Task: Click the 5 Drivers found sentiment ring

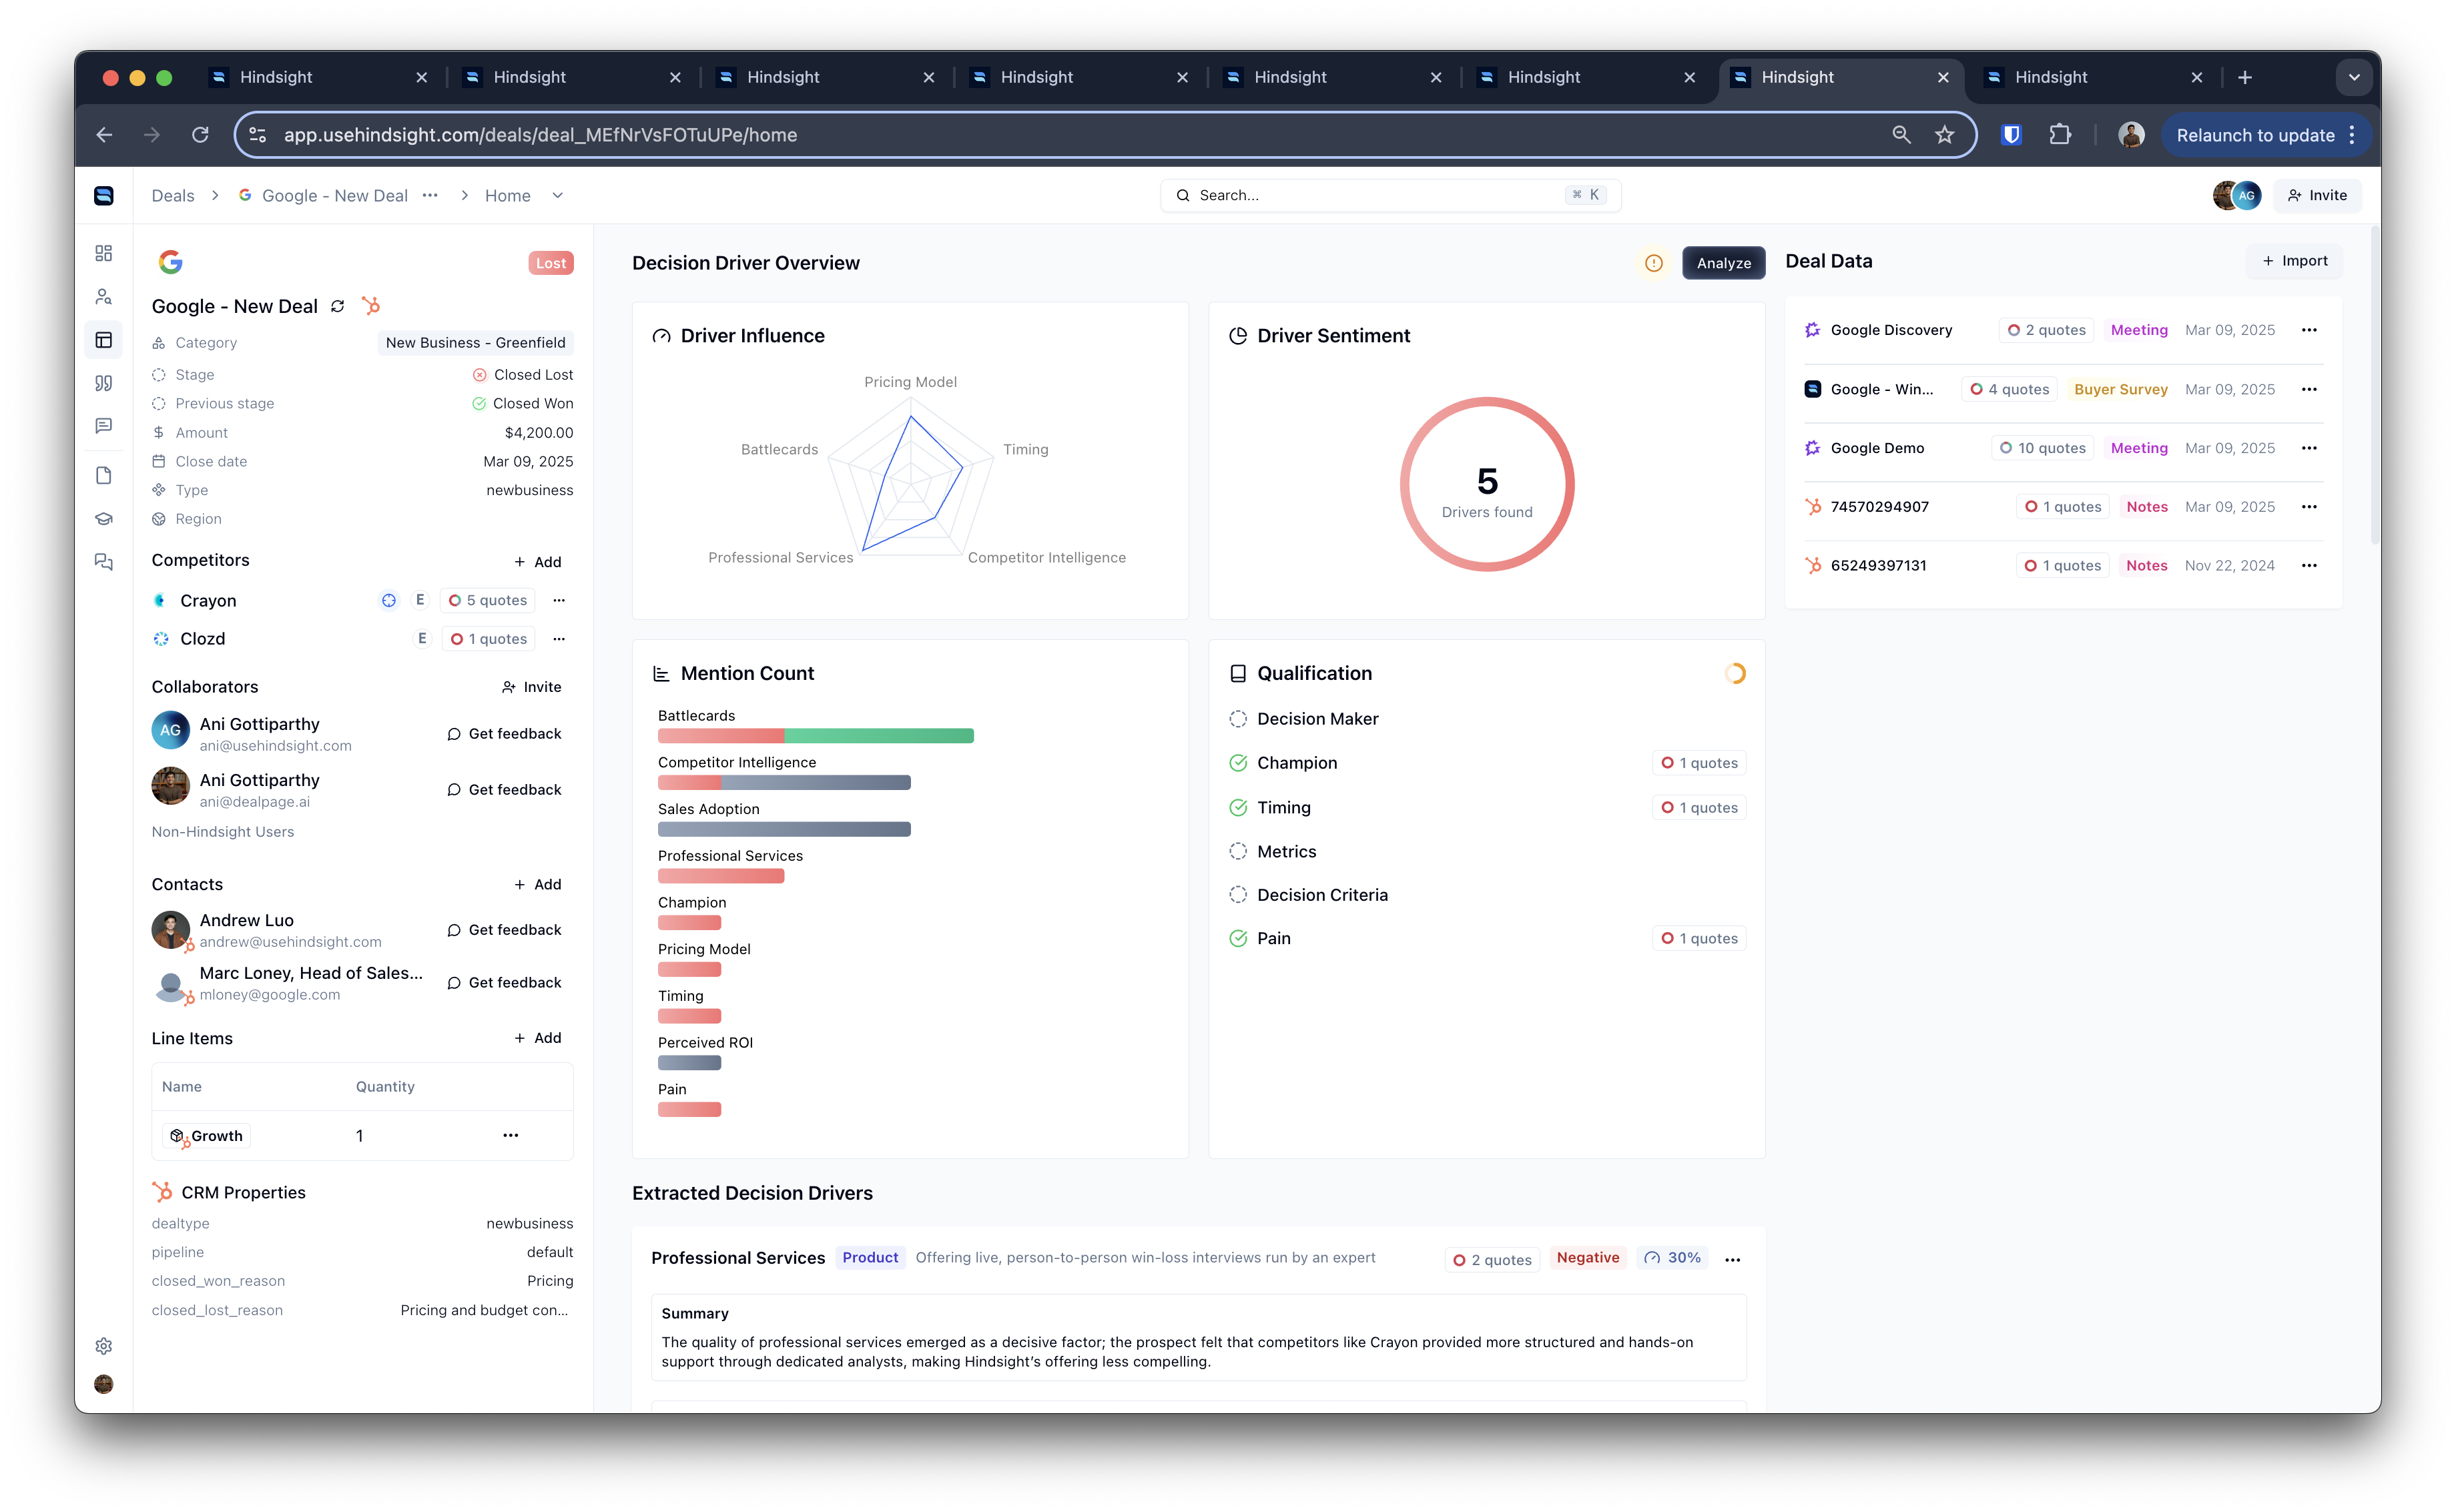Action: pyautogui.click(x=1487, y=485)
